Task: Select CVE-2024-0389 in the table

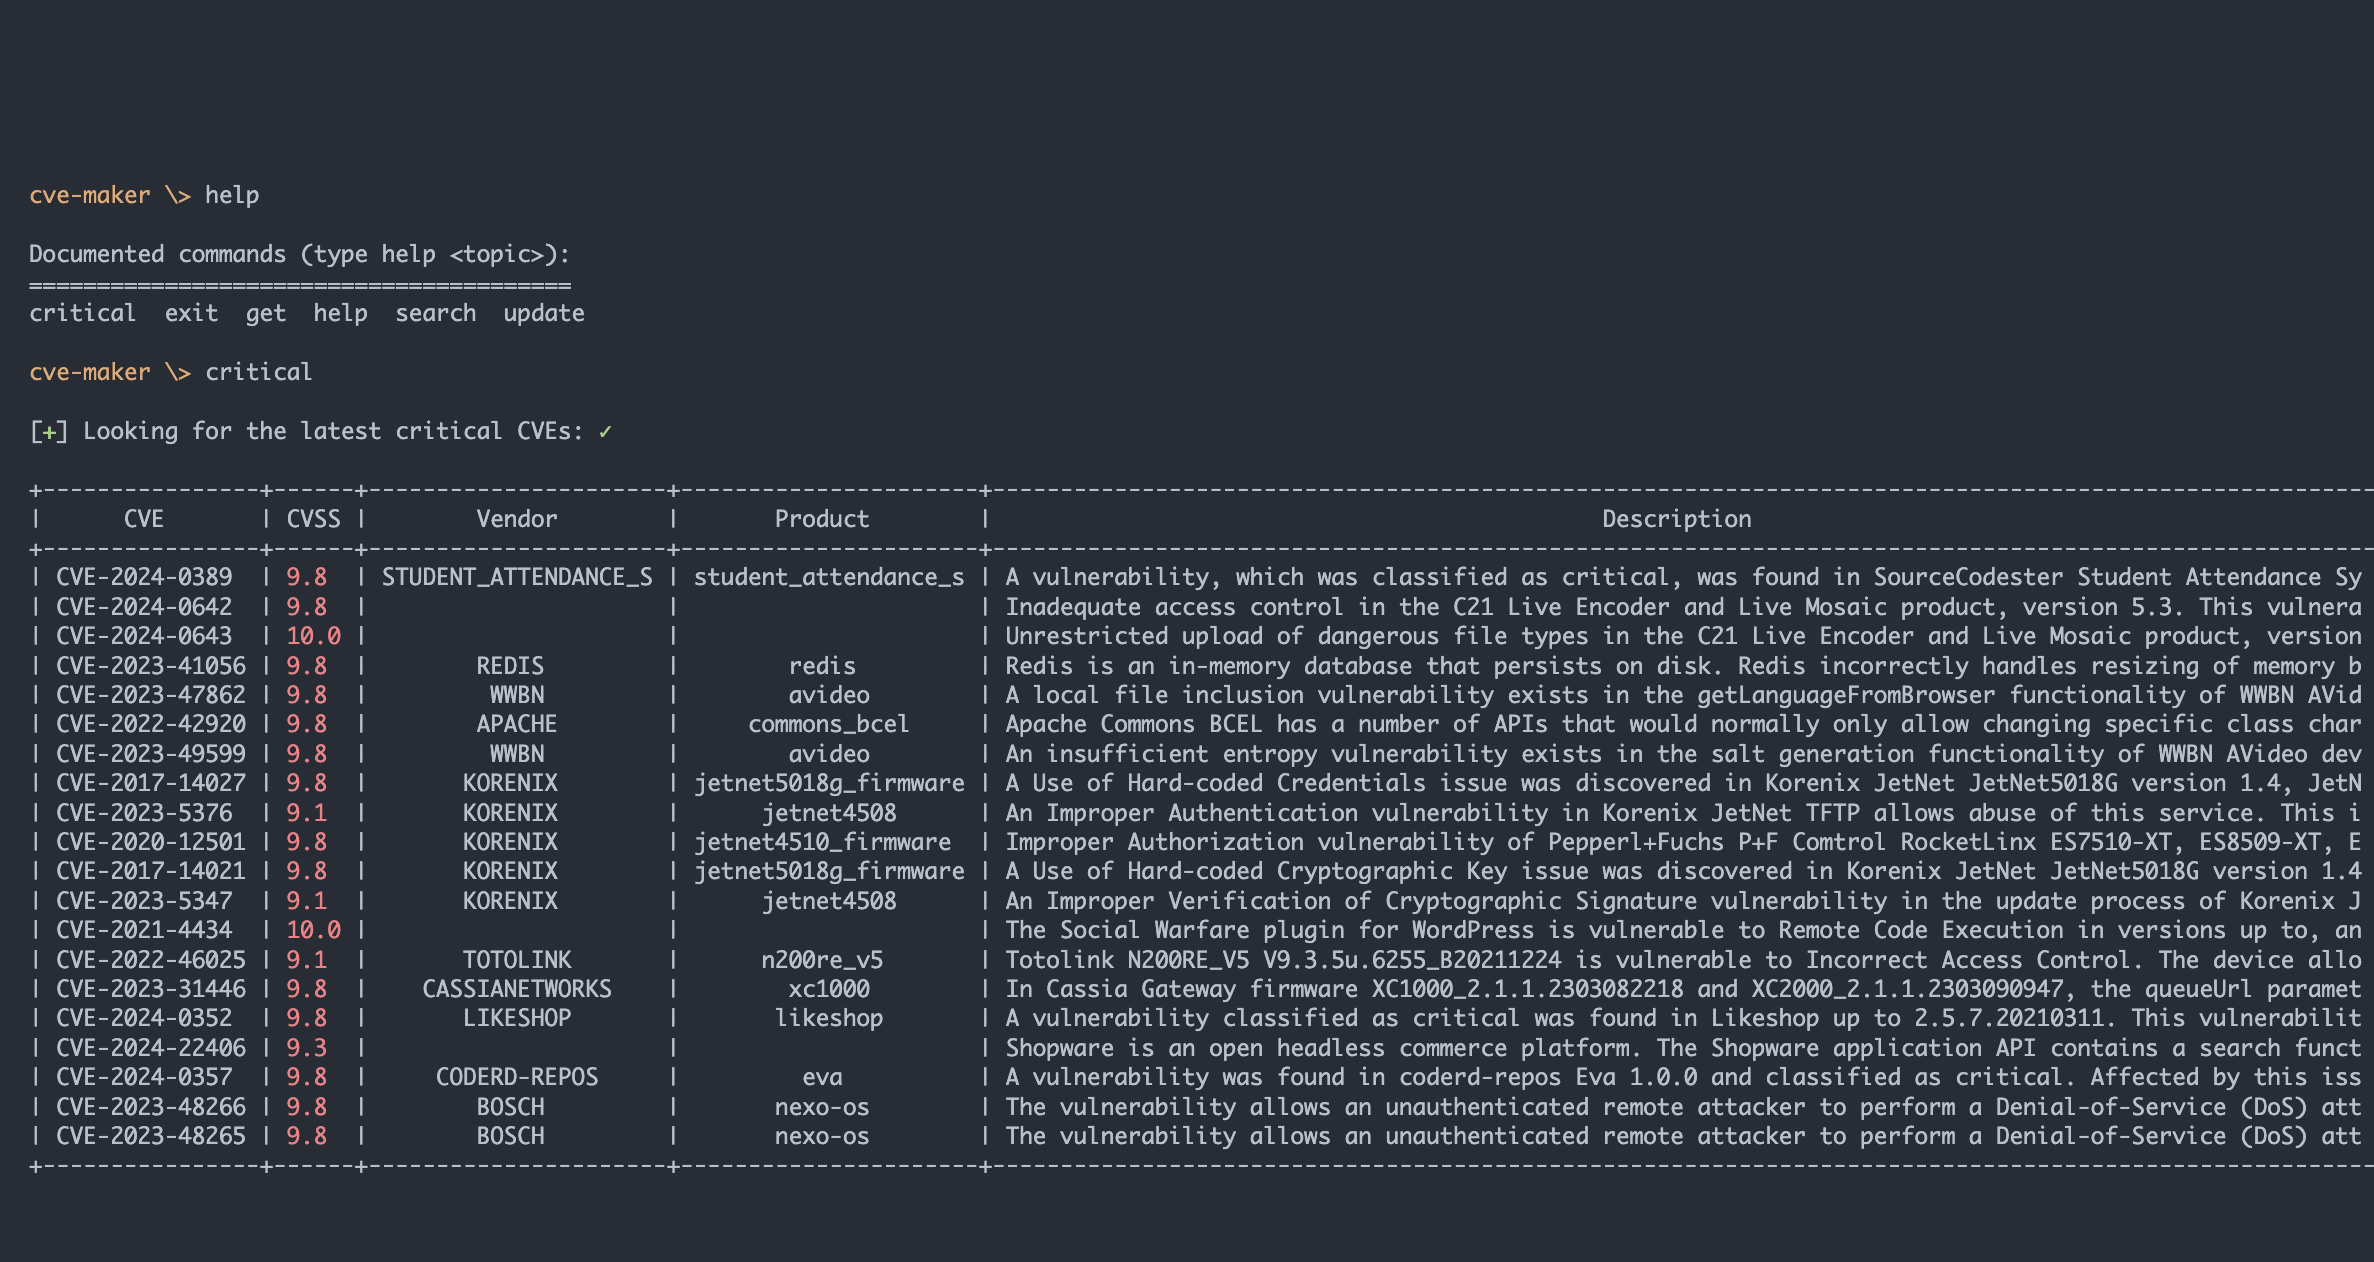Action: coord(144,577)
